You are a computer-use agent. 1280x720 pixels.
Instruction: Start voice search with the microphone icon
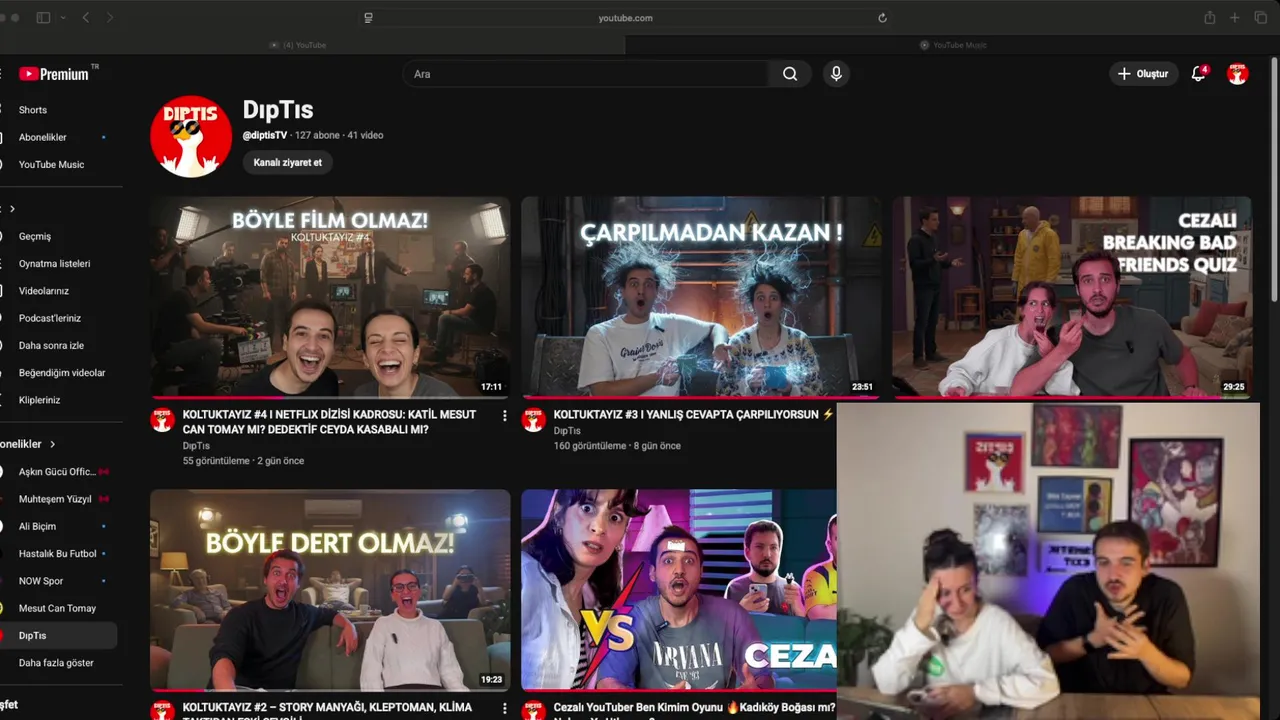click(836, 74)
